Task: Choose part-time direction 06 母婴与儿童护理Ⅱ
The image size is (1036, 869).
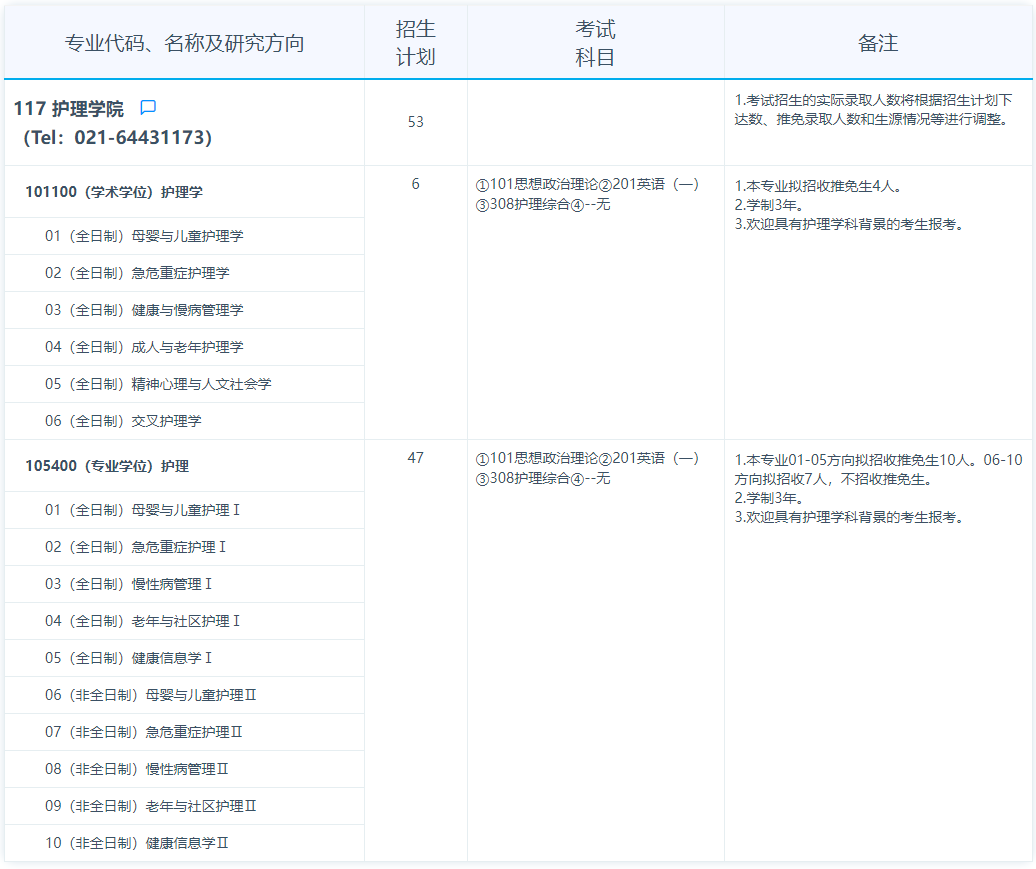Action: (x=151, y=695)
